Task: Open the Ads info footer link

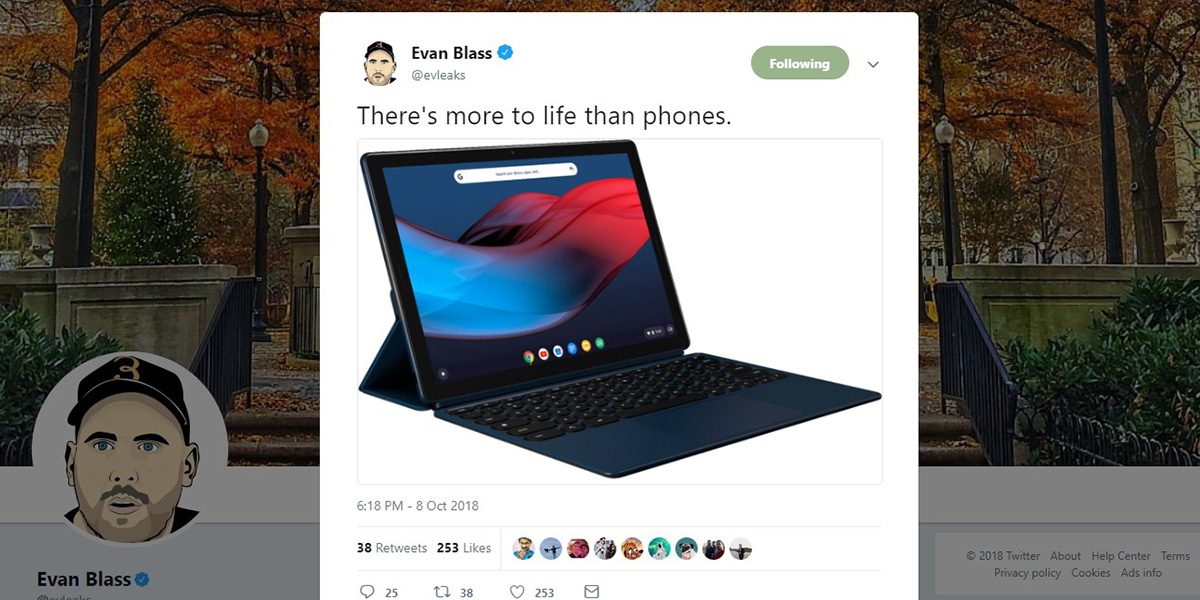Action: tap(1141, 573)
